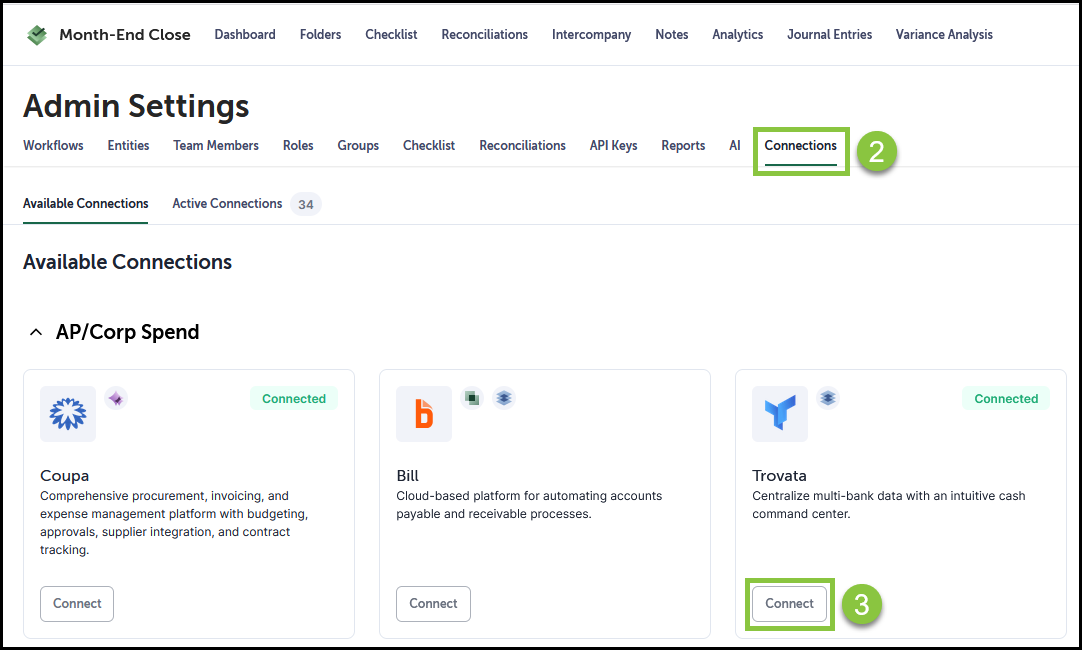Image resolution: width=1082 pixels, height=650 pixels.
Task: Click the Available Connections section heading
Action: click(128, 262)
